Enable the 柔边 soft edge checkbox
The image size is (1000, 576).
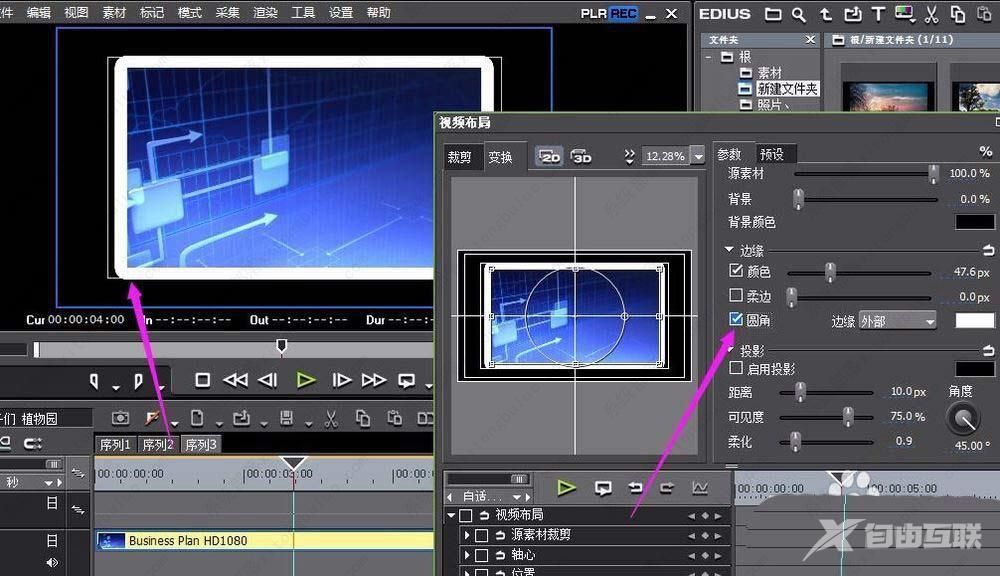(x=736, y=295)
